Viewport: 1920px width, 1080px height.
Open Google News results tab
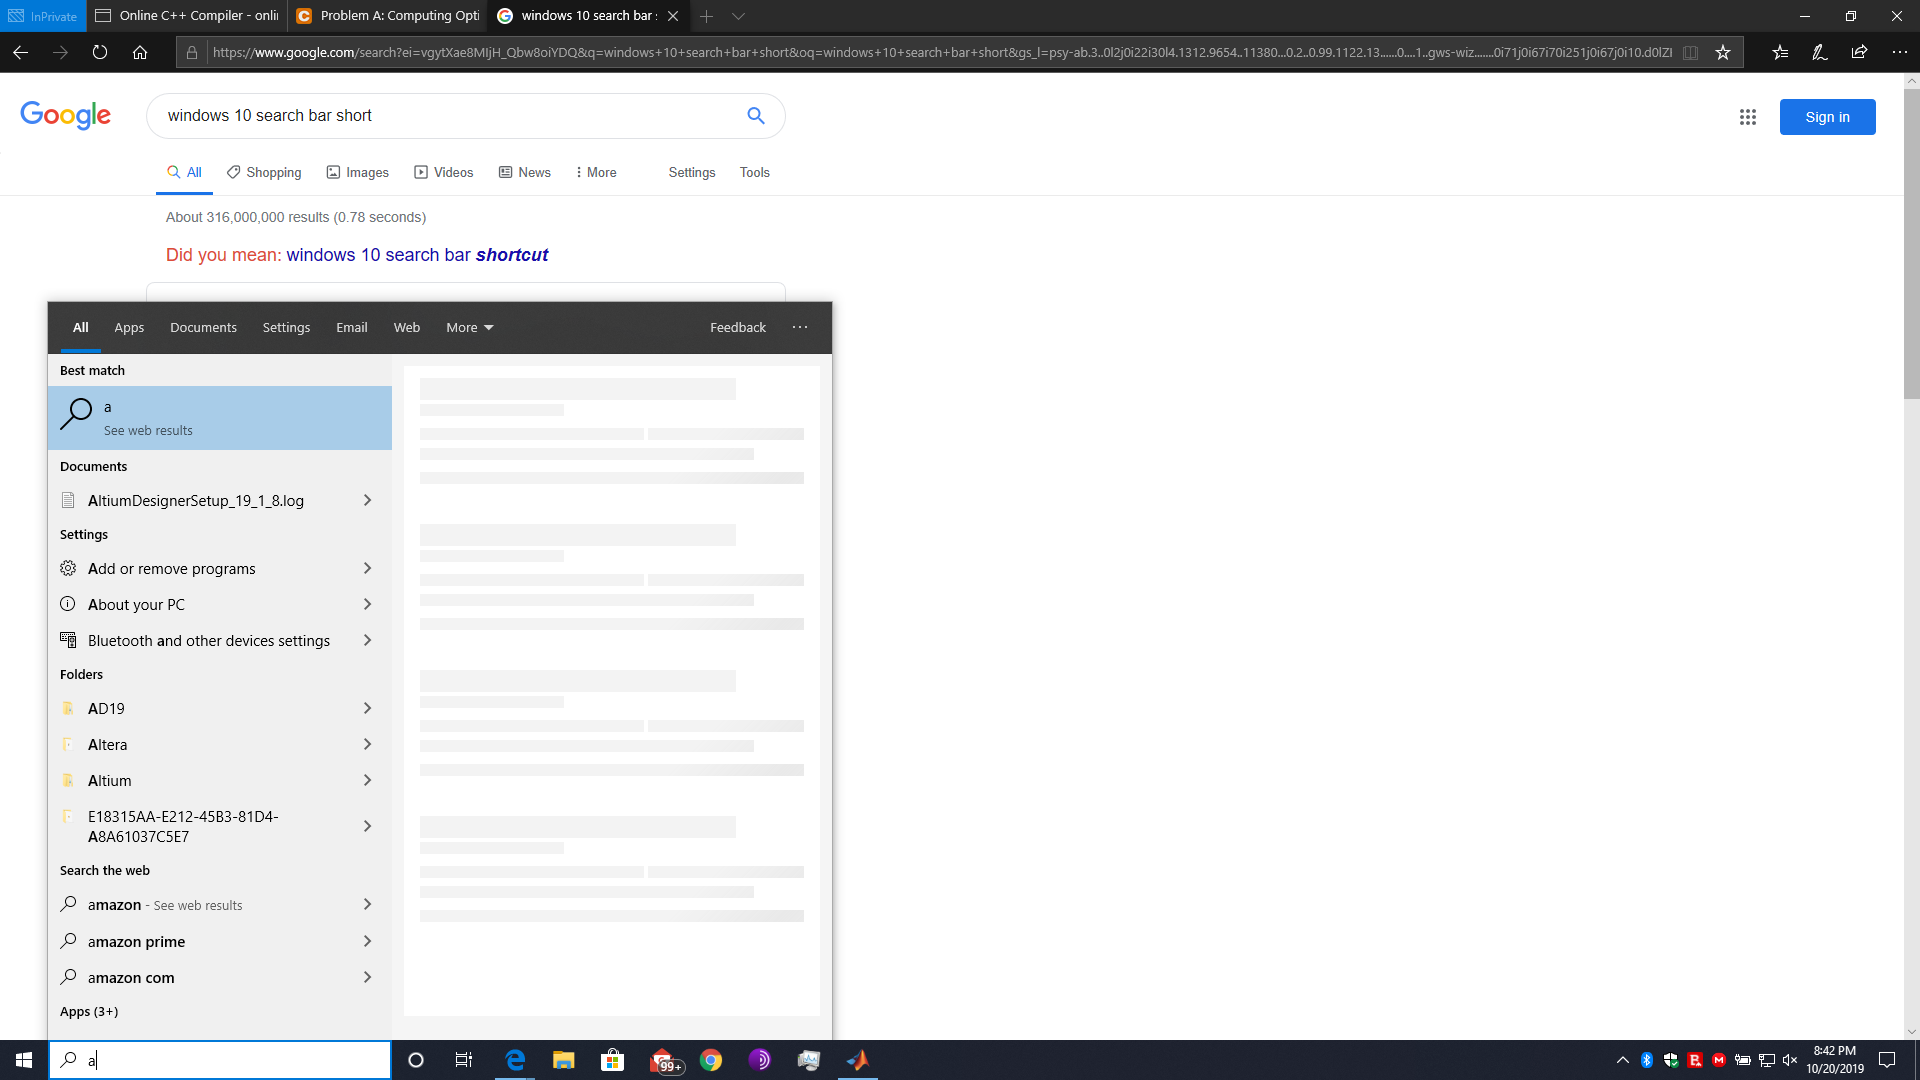coord(525,173)
